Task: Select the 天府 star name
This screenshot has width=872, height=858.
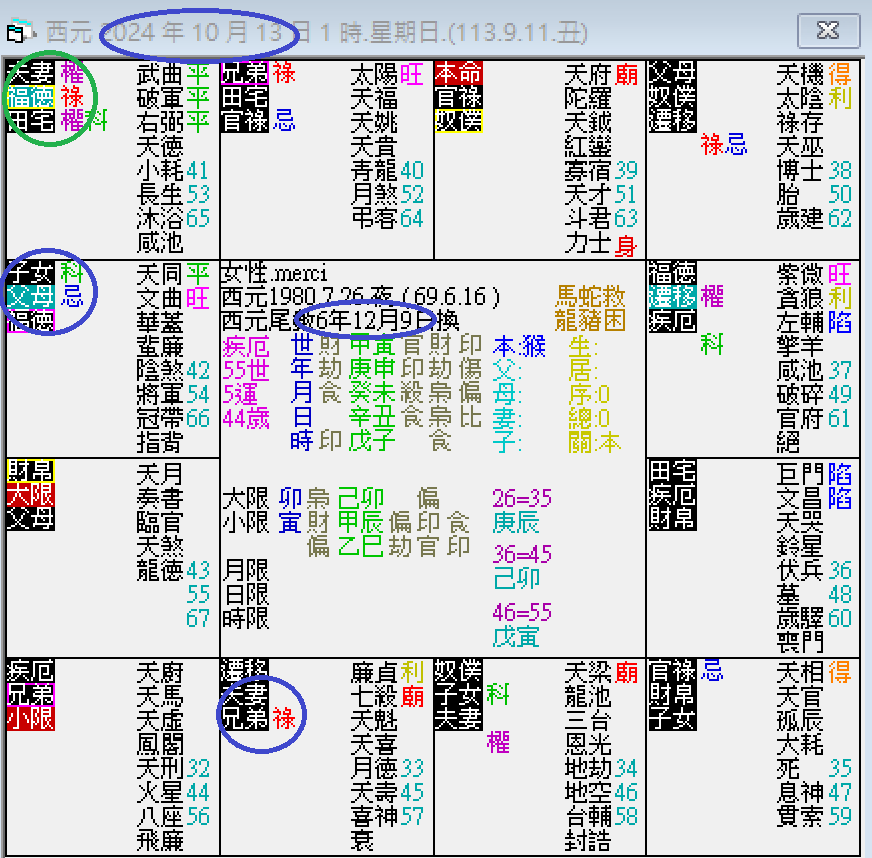Action: click(588, 75)
